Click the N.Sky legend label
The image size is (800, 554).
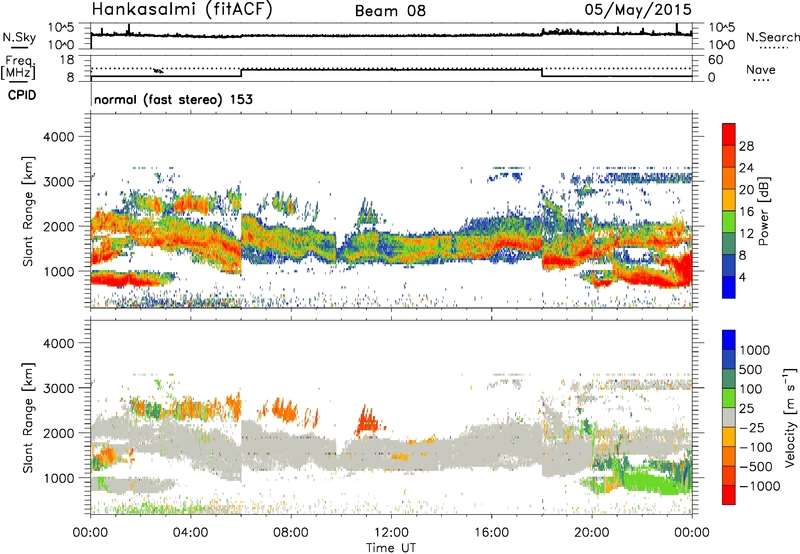[x=19, y=37]
